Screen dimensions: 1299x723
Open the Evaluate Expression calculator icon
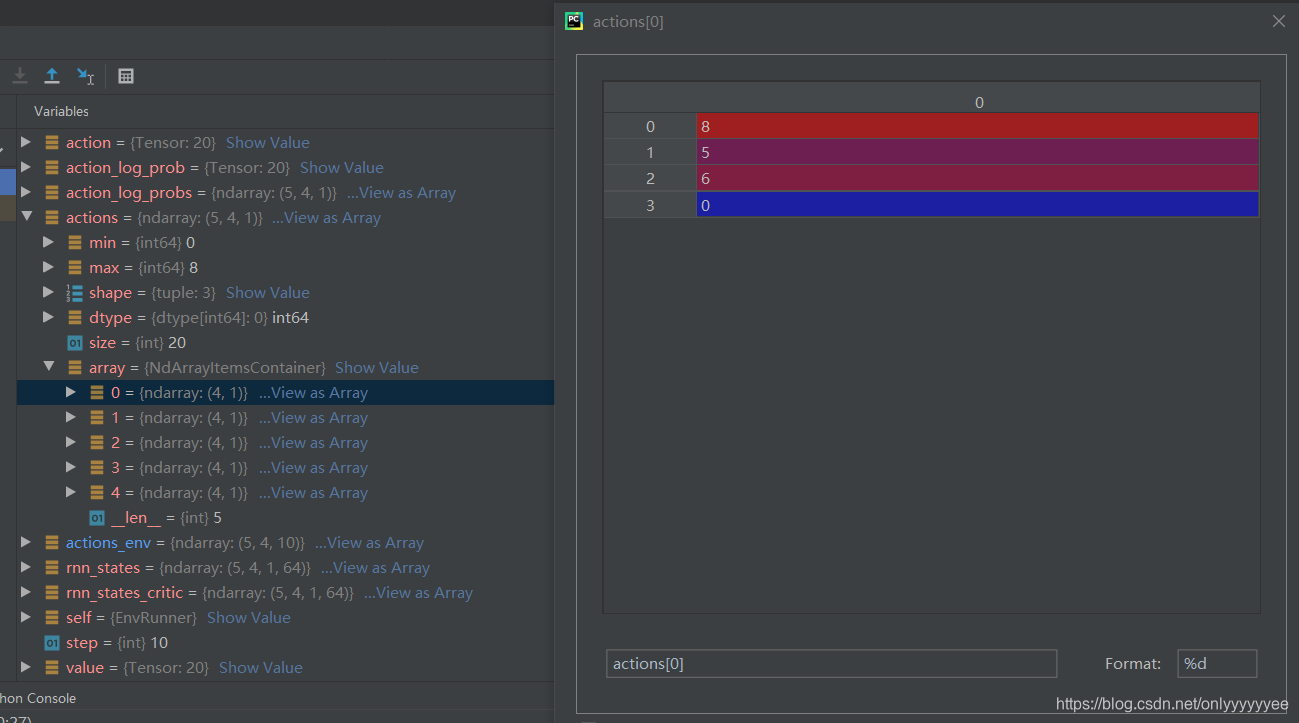(x=126, y=76)
